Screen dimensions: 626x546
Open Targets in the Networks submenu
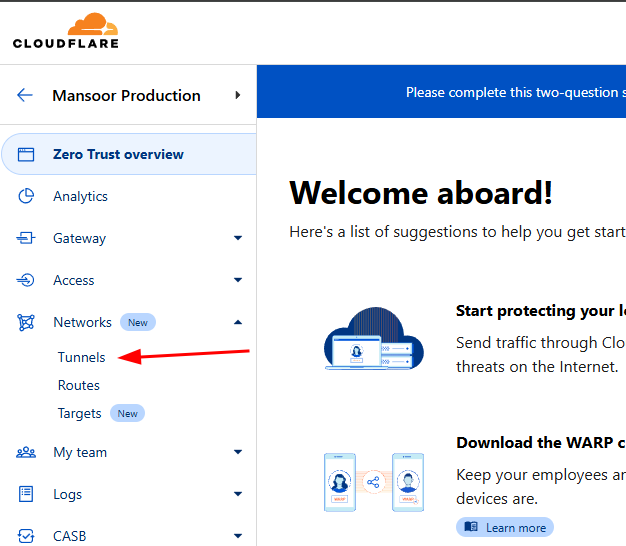tap(80, 413)
